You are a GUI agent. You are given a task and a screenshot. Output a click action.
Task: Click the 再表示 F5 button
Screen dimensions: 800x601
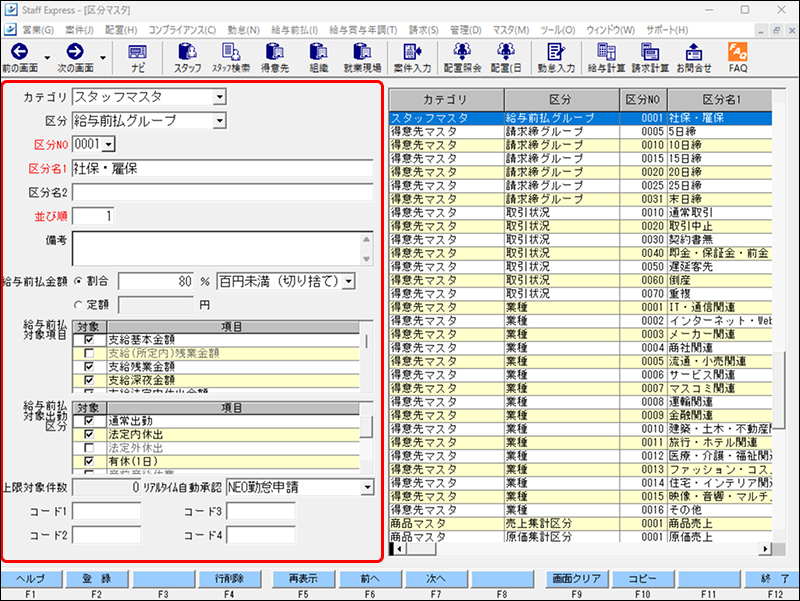pos(303,579)
